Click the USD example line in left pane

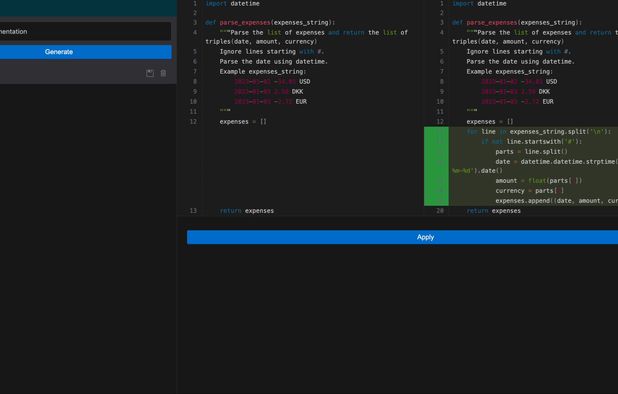(x=272, y=82)
